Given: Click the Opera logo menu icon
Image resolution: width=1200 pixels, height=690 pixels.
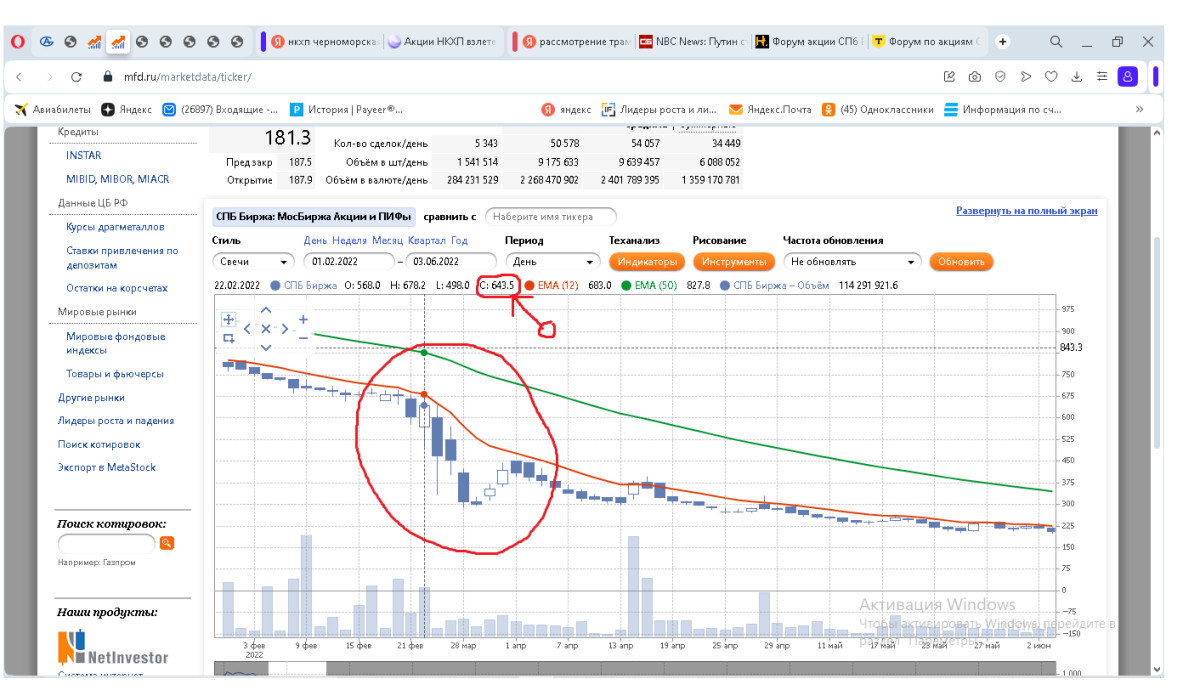Looking at the screenshot, I should point(18,42).
